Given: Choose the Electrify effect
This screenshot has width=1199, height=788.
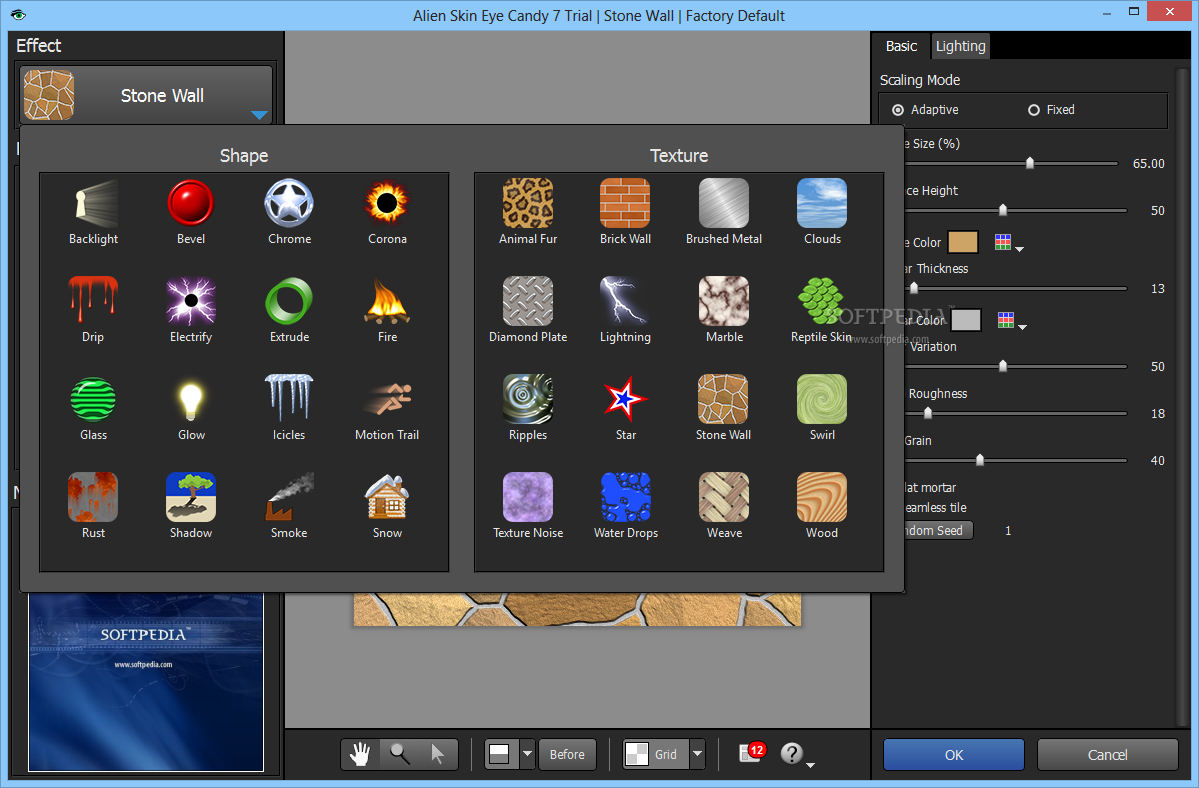Looking at the screenshot, I should click(190, 310).
